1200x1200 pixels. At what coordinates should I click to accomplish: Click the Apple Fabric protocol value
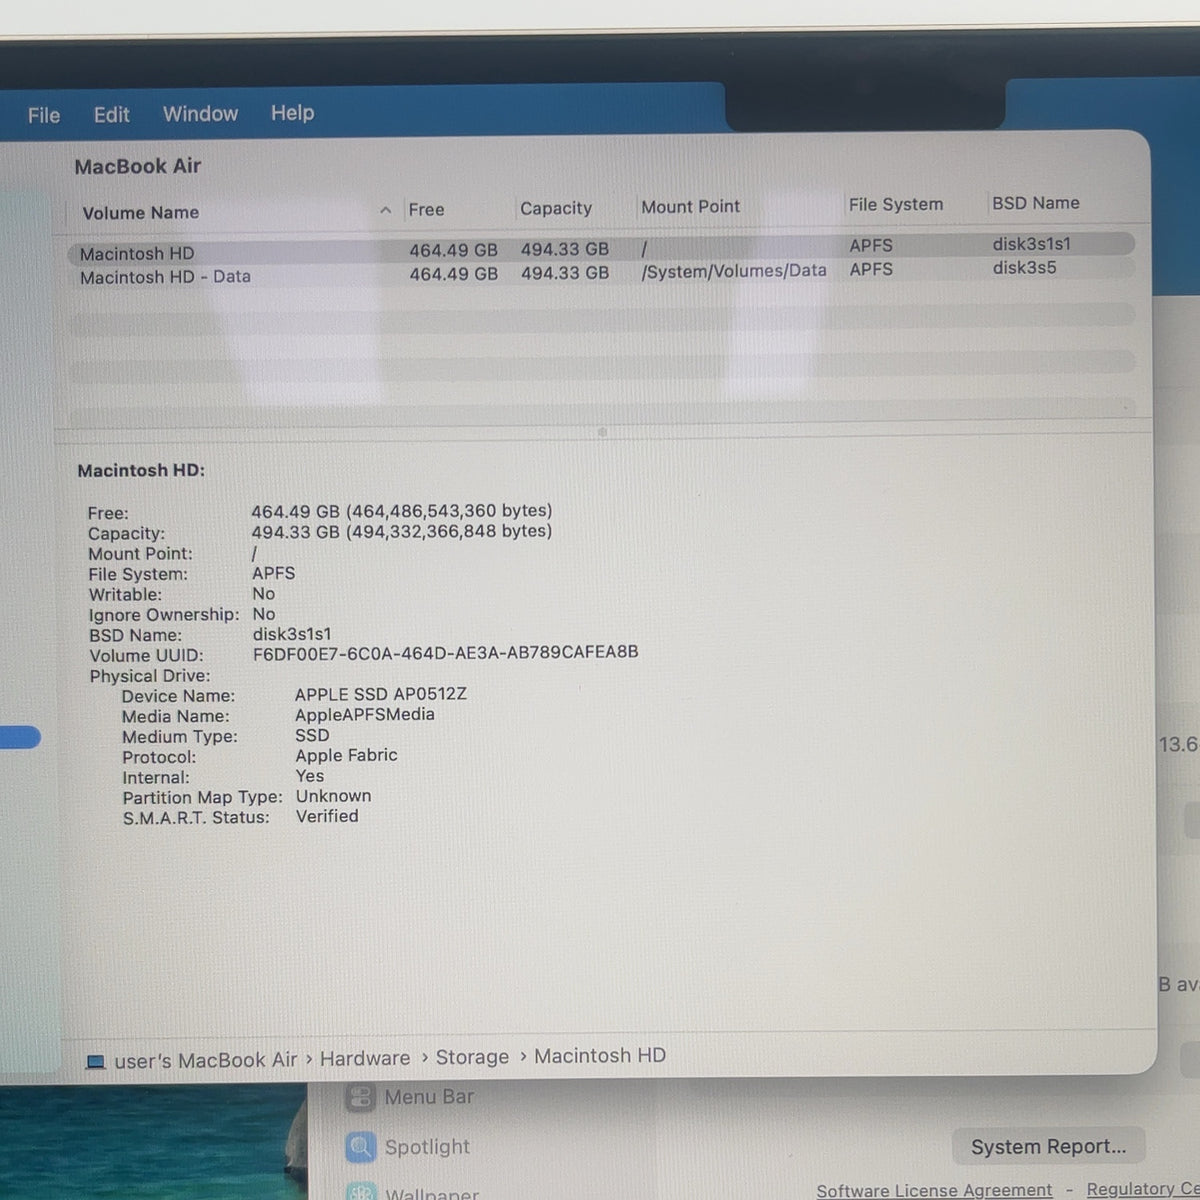(x=346, y=755)
